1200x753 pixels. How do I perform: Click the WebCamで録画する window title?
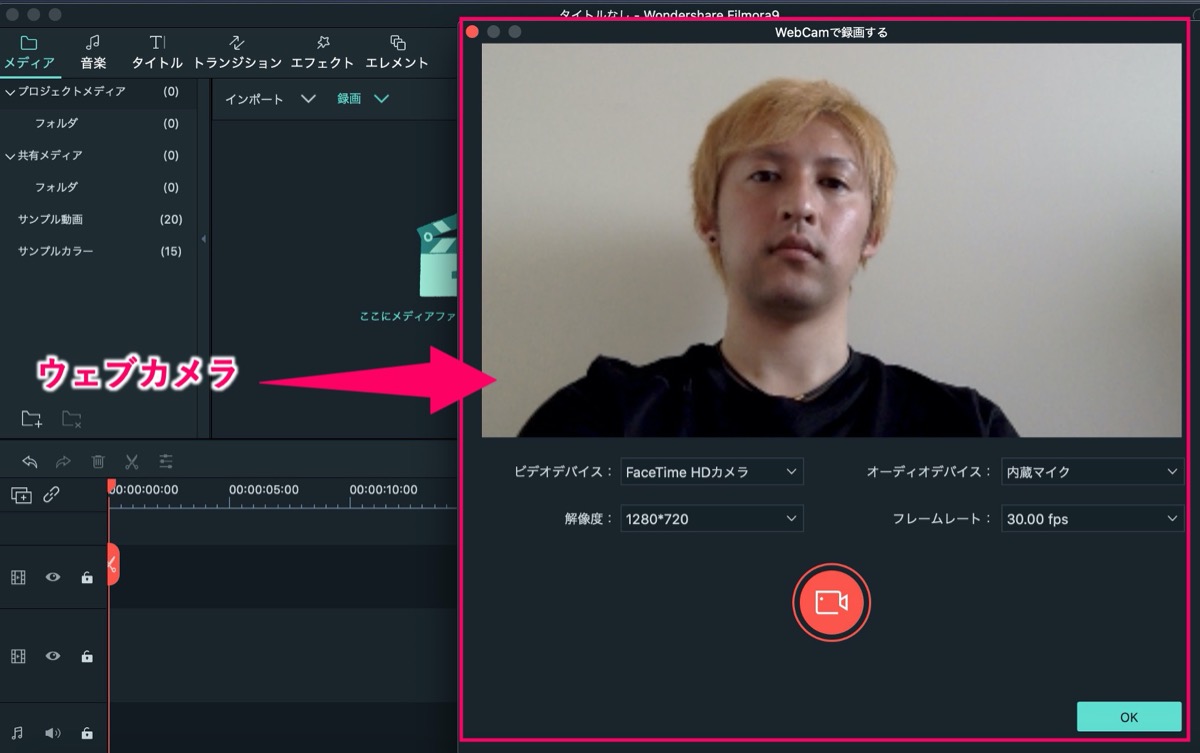(x=831, y=32)
